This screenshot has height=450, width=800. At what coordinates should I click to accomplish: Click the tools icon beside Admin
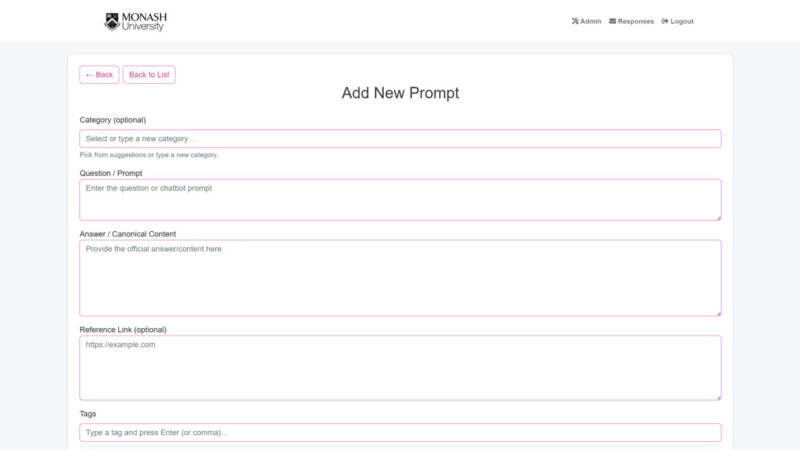click(x=575, y=21)
